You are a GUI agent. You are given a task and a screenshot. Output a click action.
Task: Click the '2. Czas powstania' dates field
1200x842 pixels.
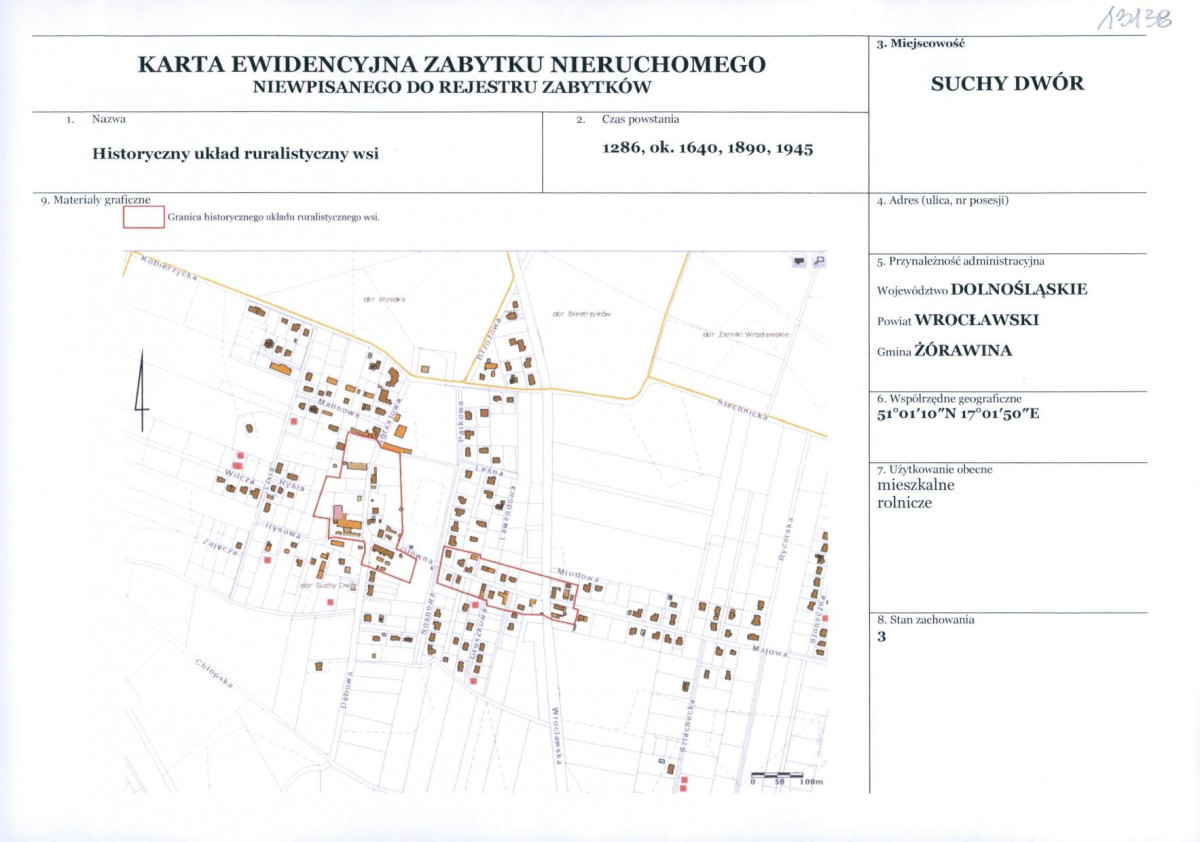(x=706, y=150)
